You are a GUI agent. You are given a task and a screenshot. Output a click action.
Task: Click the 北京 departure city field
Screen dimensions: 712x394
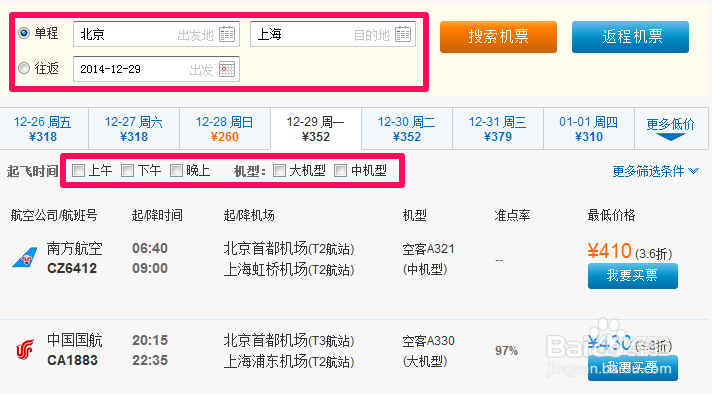coord(156,34)
